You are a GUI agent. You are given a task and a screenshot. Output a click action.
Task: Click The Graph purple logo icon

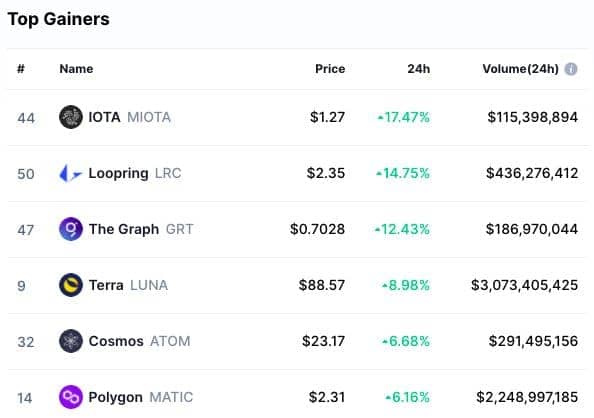[71, 229]
